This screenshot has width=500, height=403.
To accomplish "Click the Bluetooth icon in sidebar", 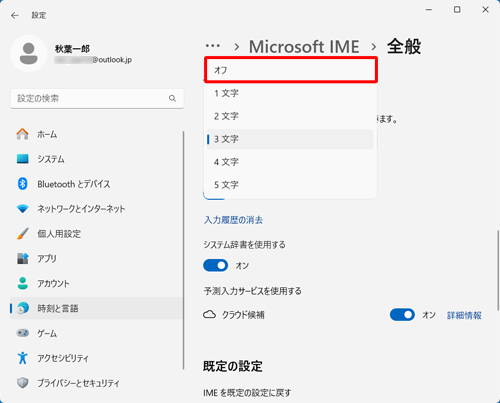I will click(22, 184).
